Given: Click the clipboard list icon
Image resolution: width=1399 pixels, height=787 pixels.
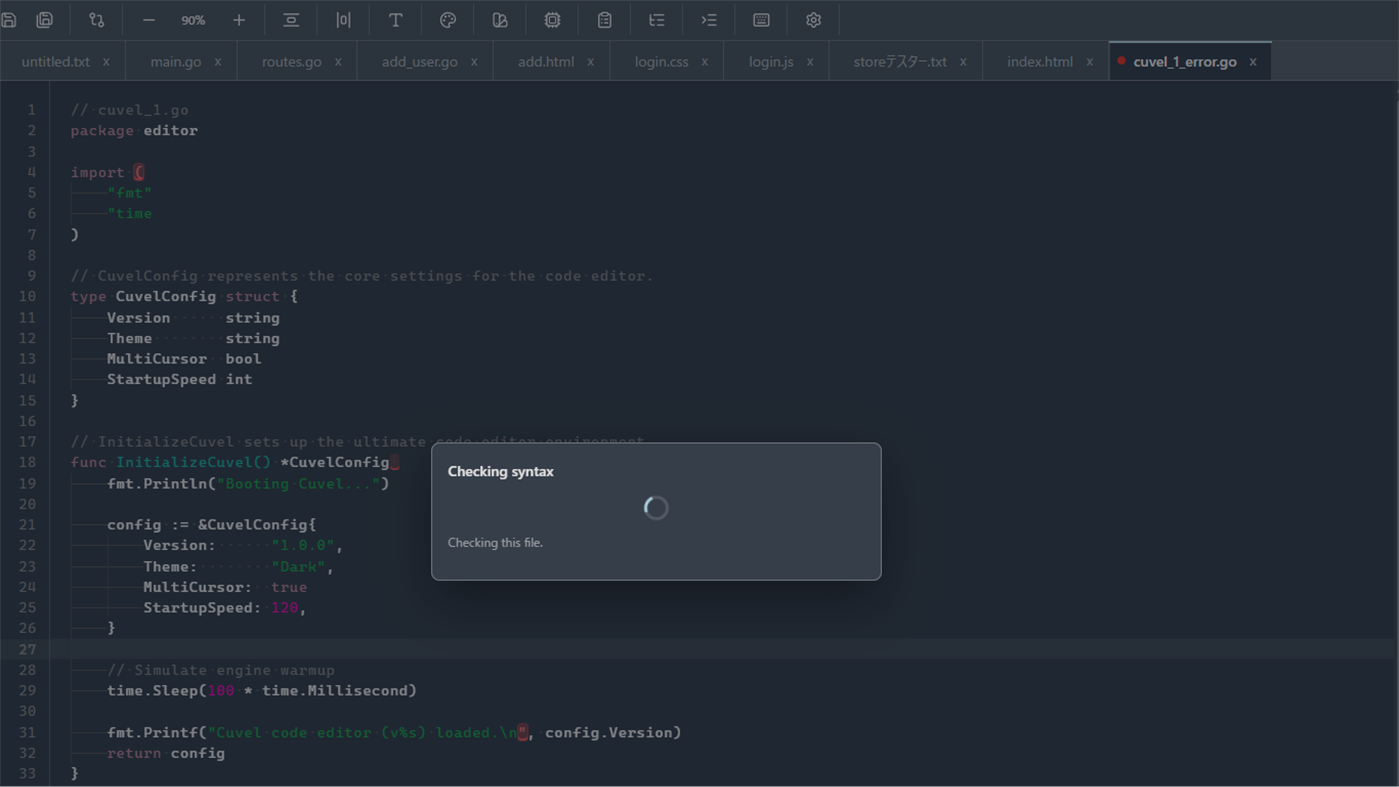Looking at the screenshot, I should pos(604,20).
